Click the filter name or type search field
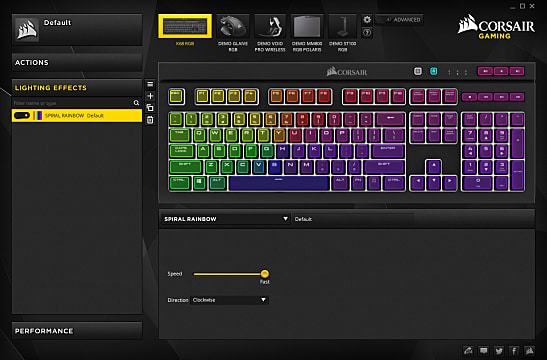The image size is (547, 360). 72,103
